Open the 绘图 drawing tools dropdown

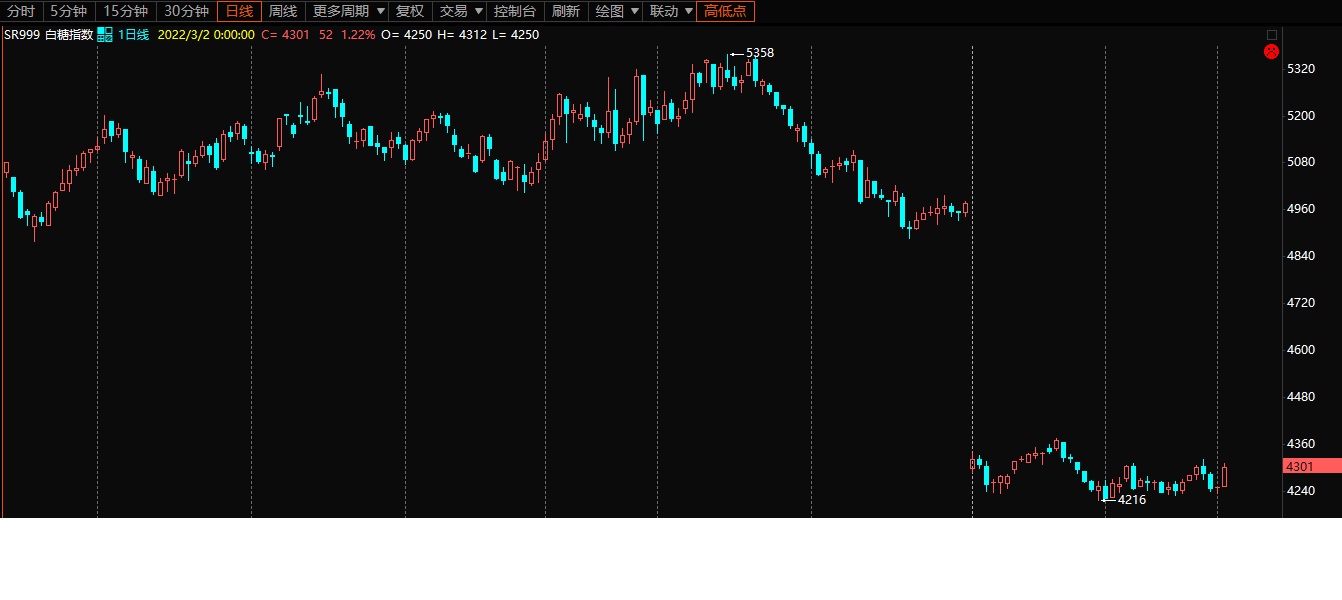[x=615, y=12]
